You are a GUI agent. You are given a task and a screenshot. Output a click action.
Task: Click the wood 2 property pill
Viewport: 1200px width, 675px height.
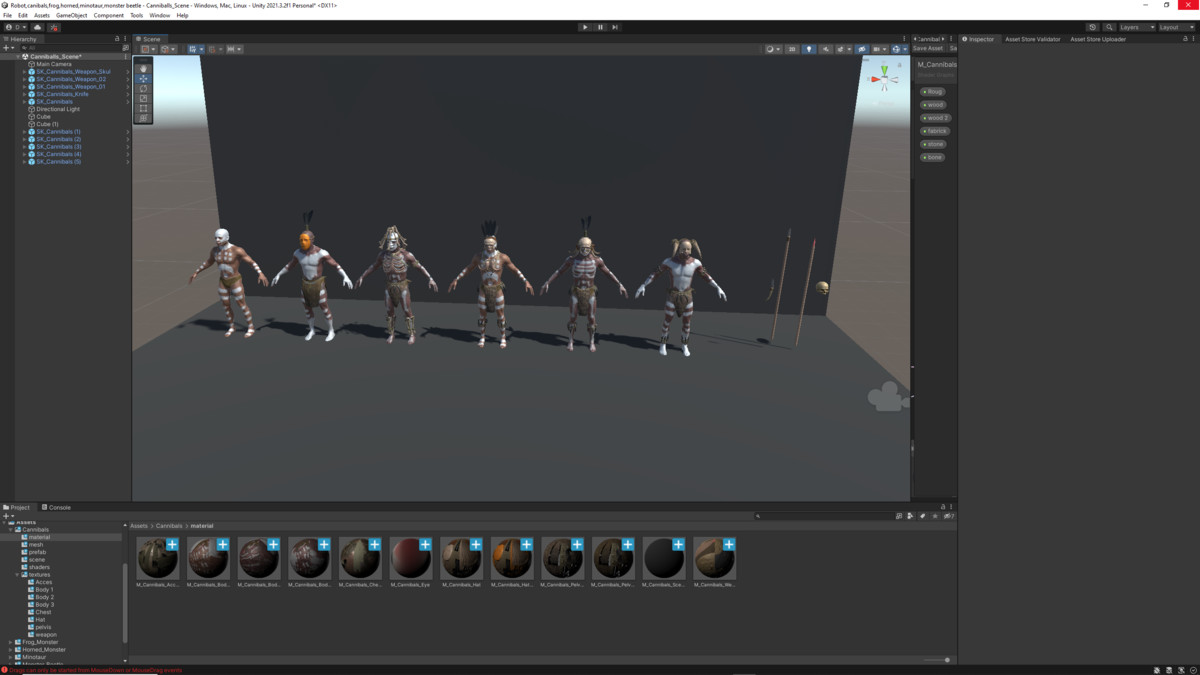pyautogui.click(x=935, y=118)
